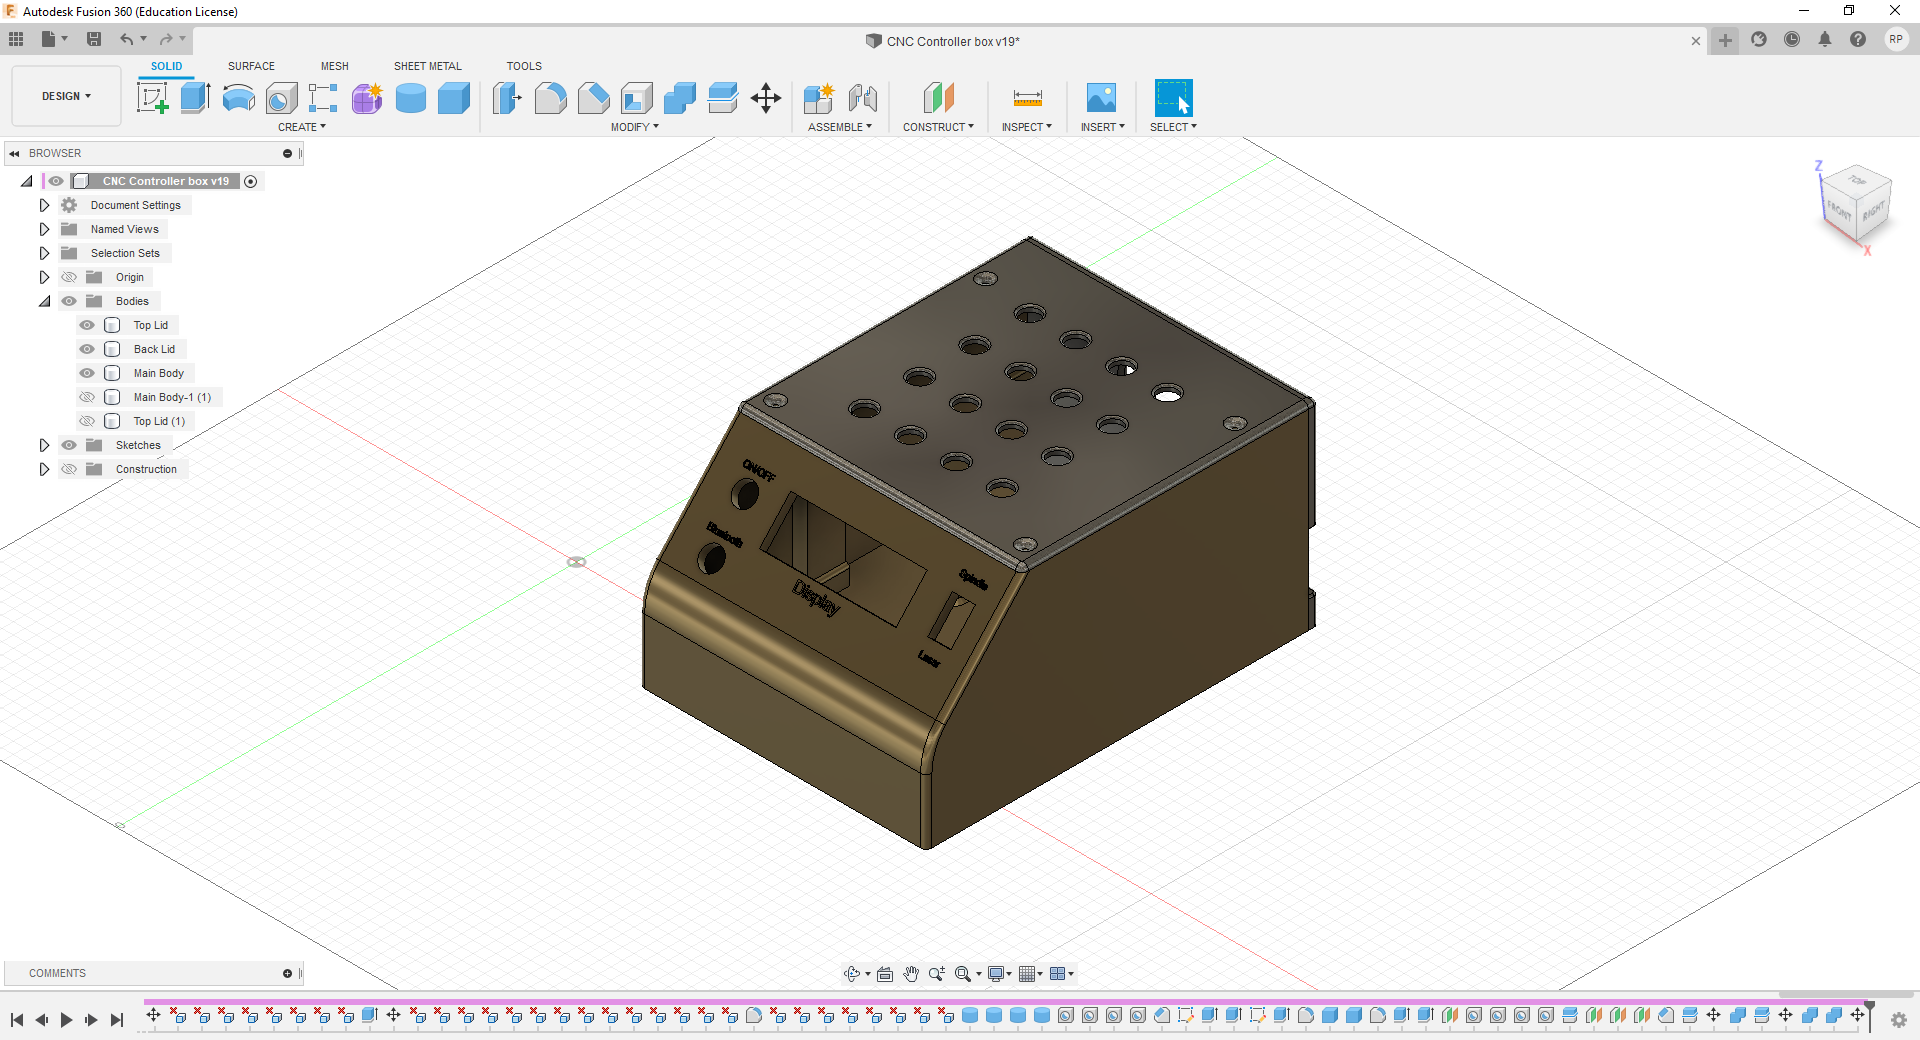Select the Pan tool in the navigation bar
Image resolution: width=1920 pixels, height=1040 pixels.
coord(911,973)
